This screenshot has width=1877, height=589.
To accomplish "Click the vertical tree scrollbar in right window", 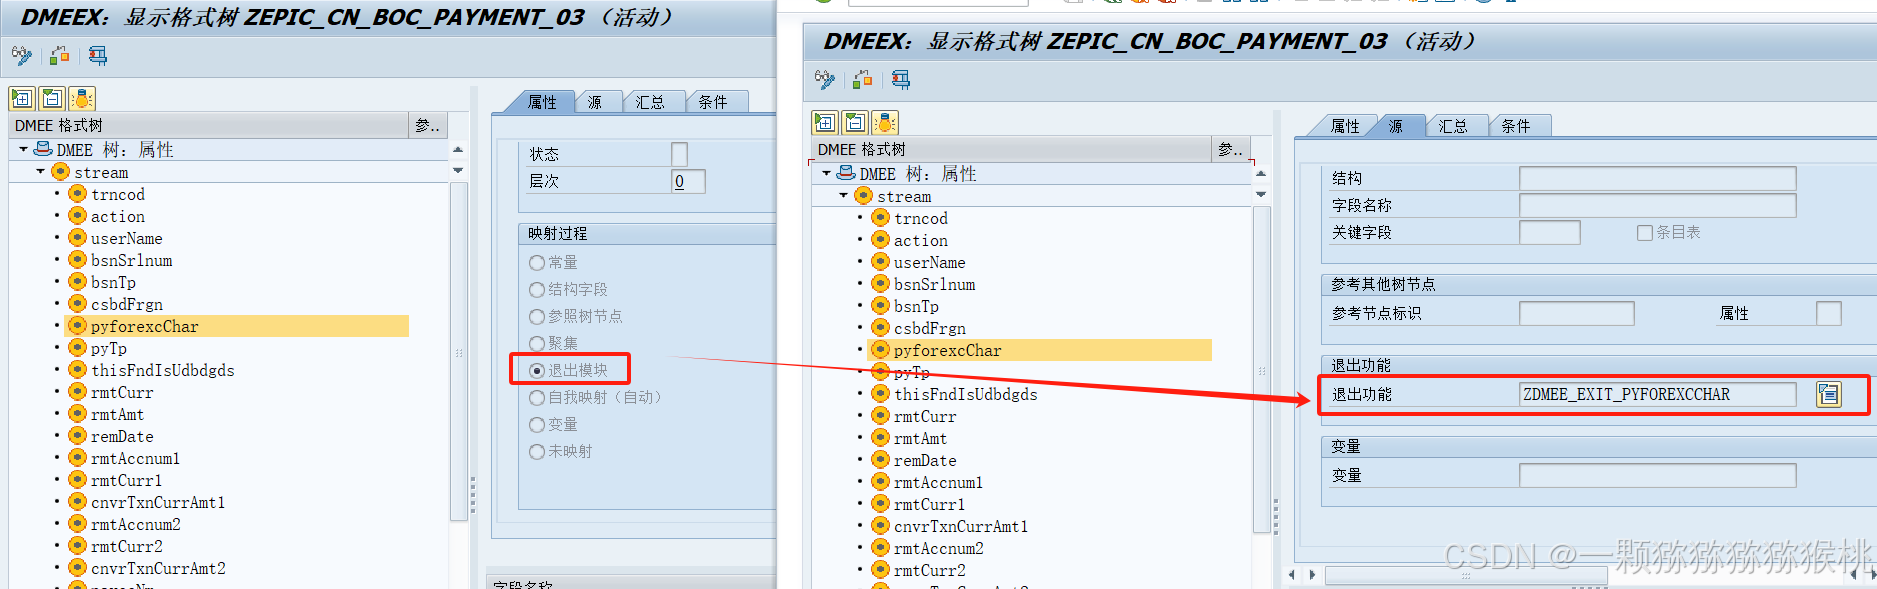I will pyautogui.click(x=1261, y=370).
